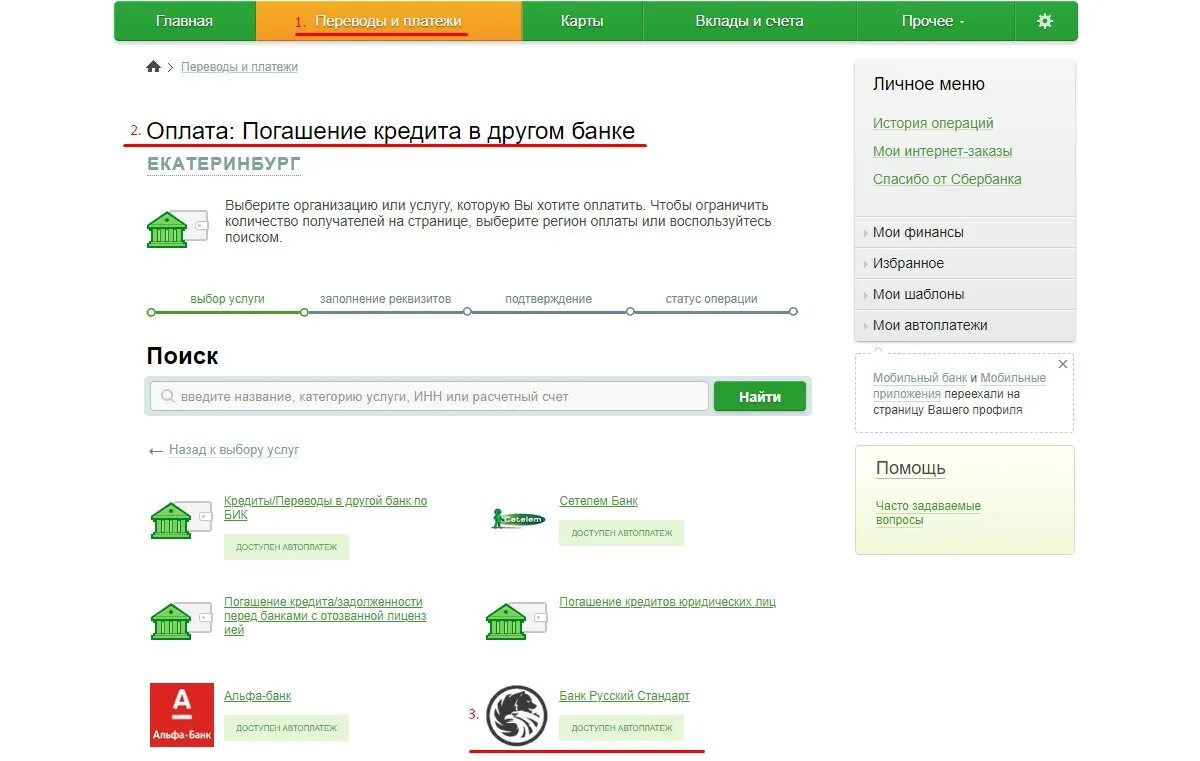Viewport: 1200px width, 761px height.
Task: Click the bank icon for Погашение кредитов юридических лиц
Action: [515, 620]
